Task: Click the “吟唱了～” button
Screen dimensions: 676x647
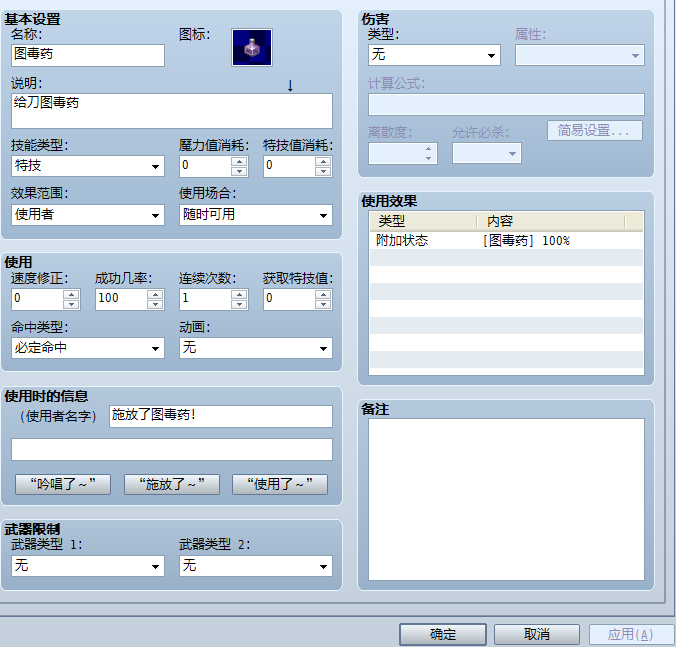Action: pyautogui.click(x=63, y=484)
